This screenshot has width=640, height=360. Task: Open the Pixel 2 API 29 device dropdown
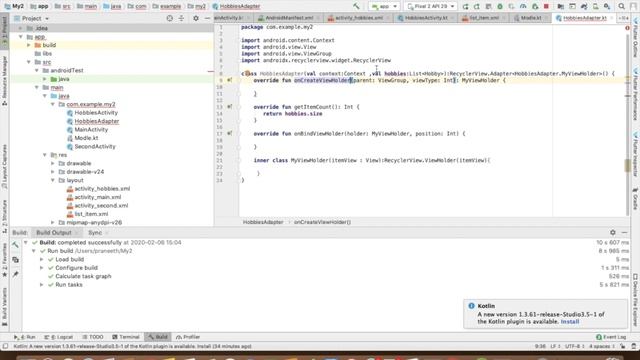pyautogui.click(x=431, y=7)
